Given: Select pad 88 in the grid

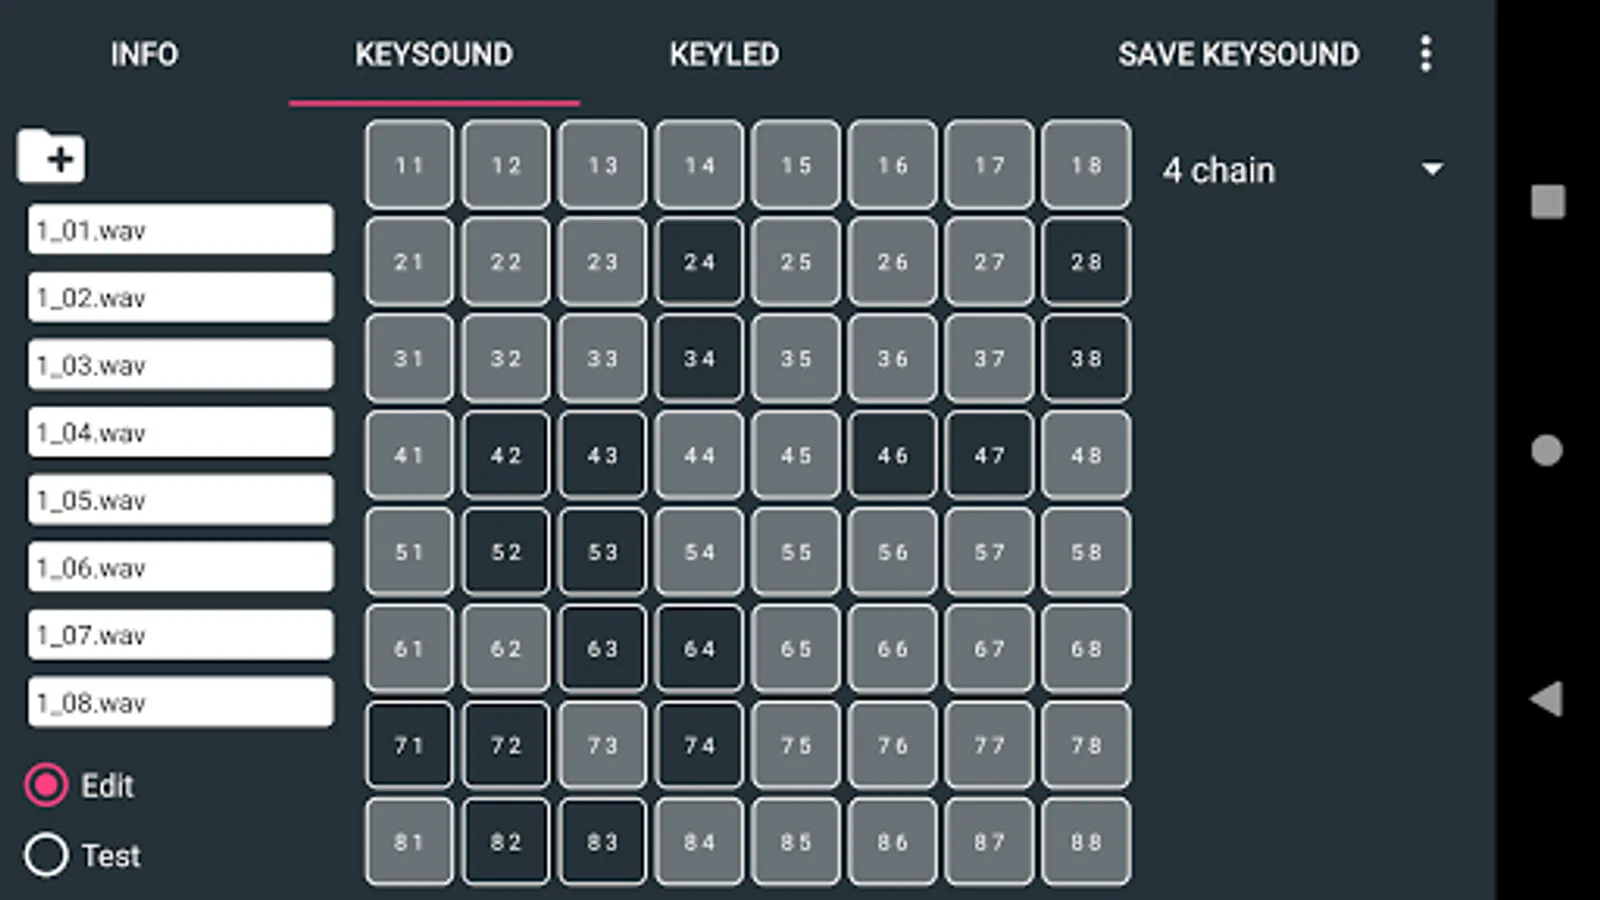Looking at the screenshot, I should pos(1086,842).
